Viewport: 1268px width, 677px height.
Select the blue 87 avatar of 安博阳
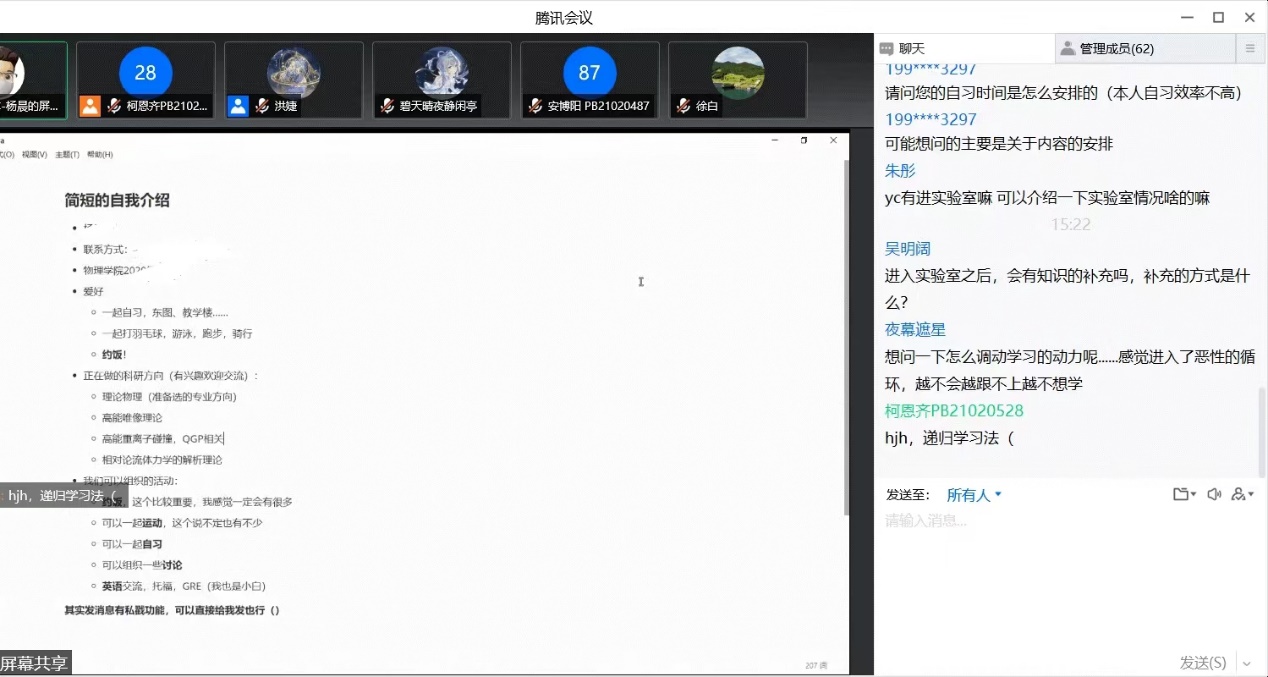click(x=590, y=73)
